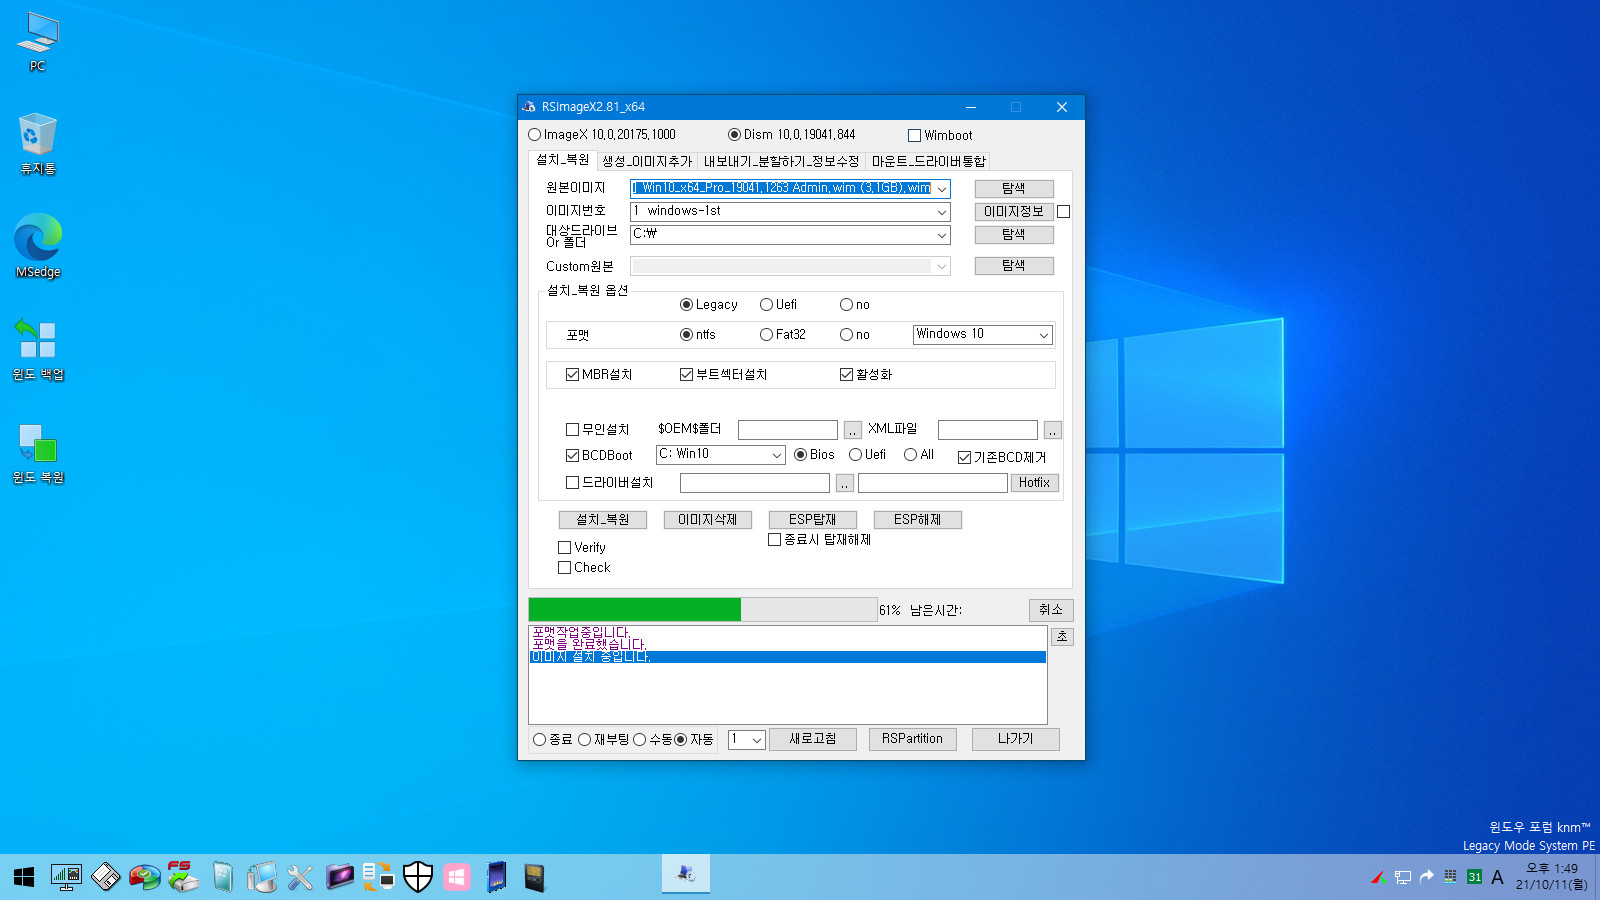Expand the target drive C:₩ dropdown
The height and width of the screenshot is (900, 1600).
point(941,235)
